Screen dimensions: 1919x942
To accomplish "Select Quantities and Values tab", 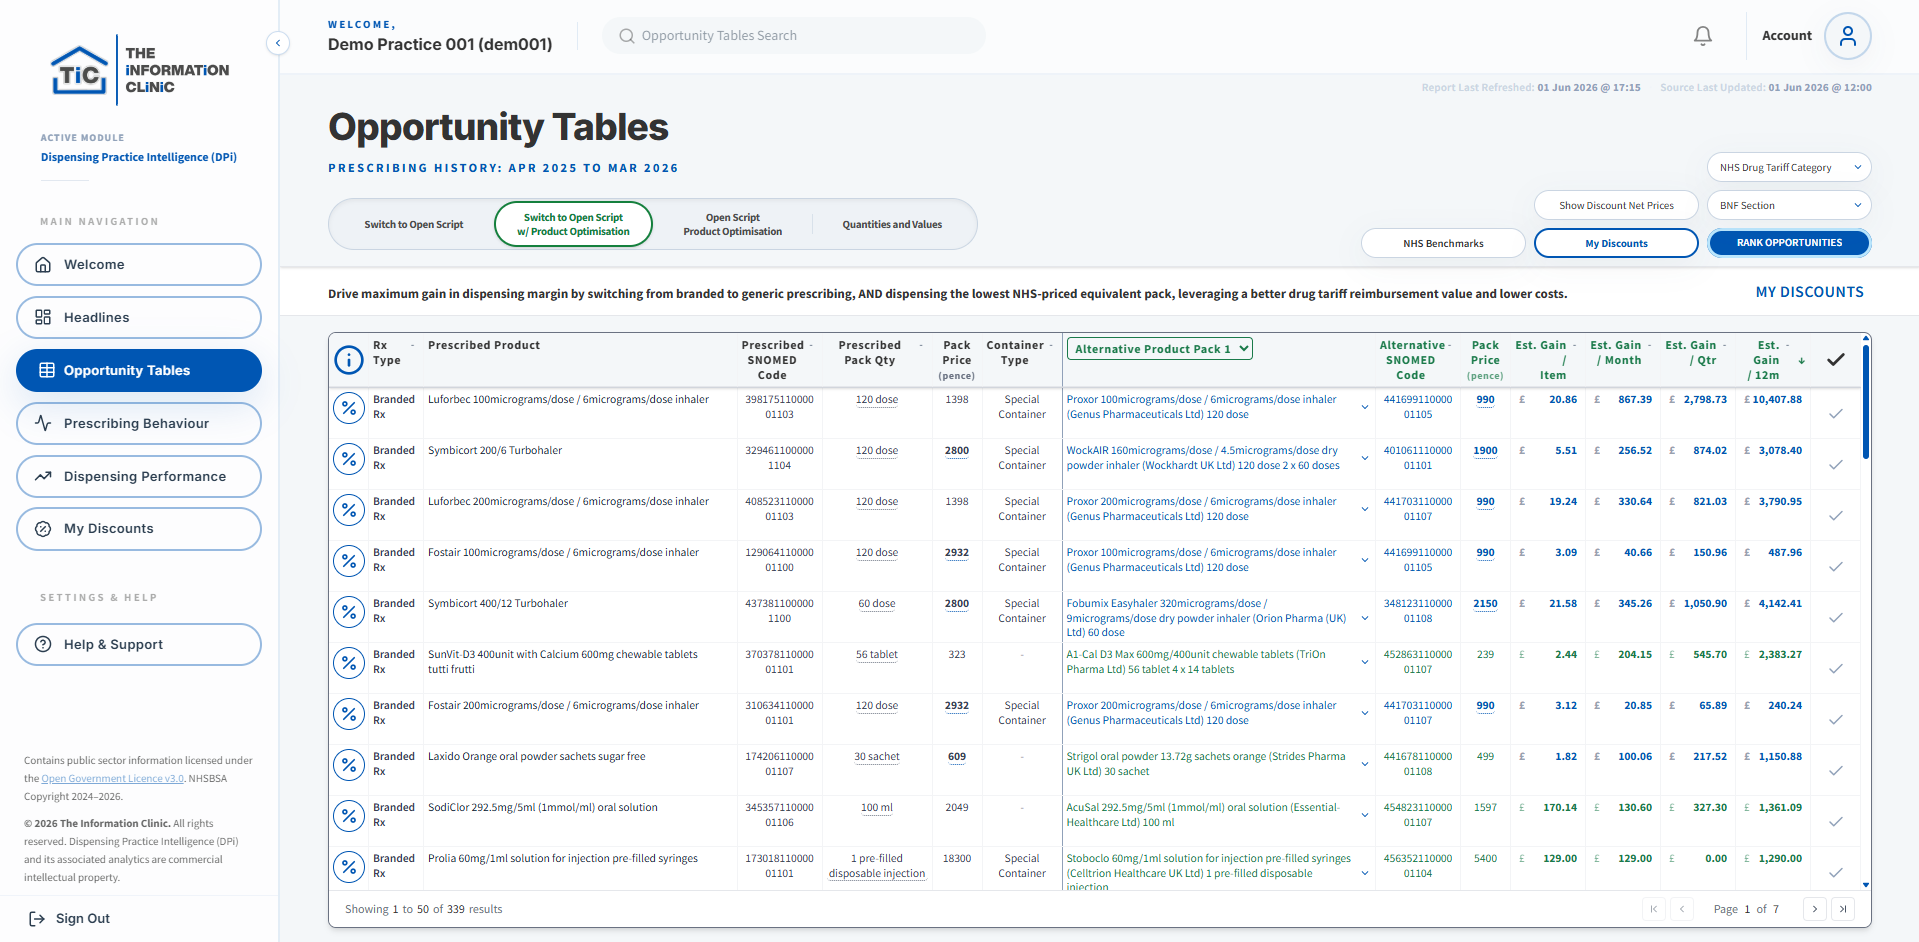I will [892, 225].
